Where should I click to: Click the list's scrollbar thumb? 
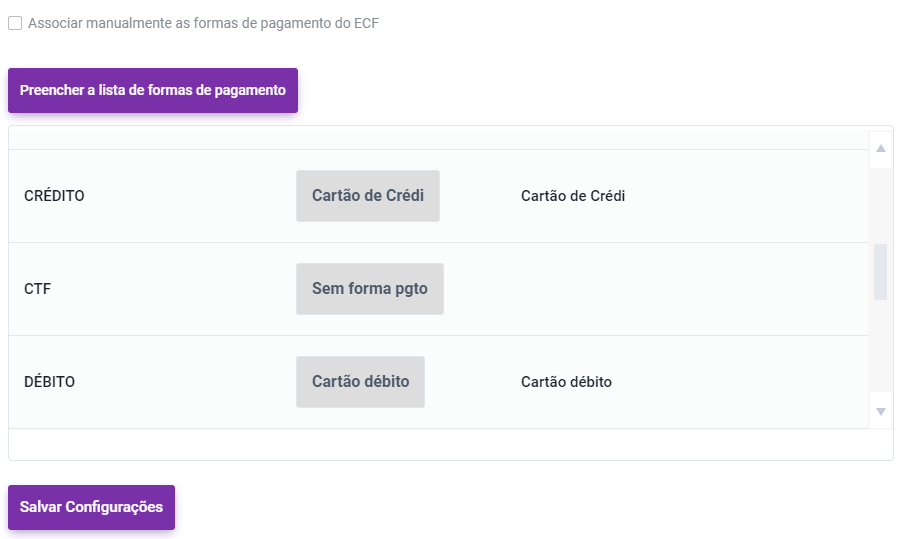881,271
